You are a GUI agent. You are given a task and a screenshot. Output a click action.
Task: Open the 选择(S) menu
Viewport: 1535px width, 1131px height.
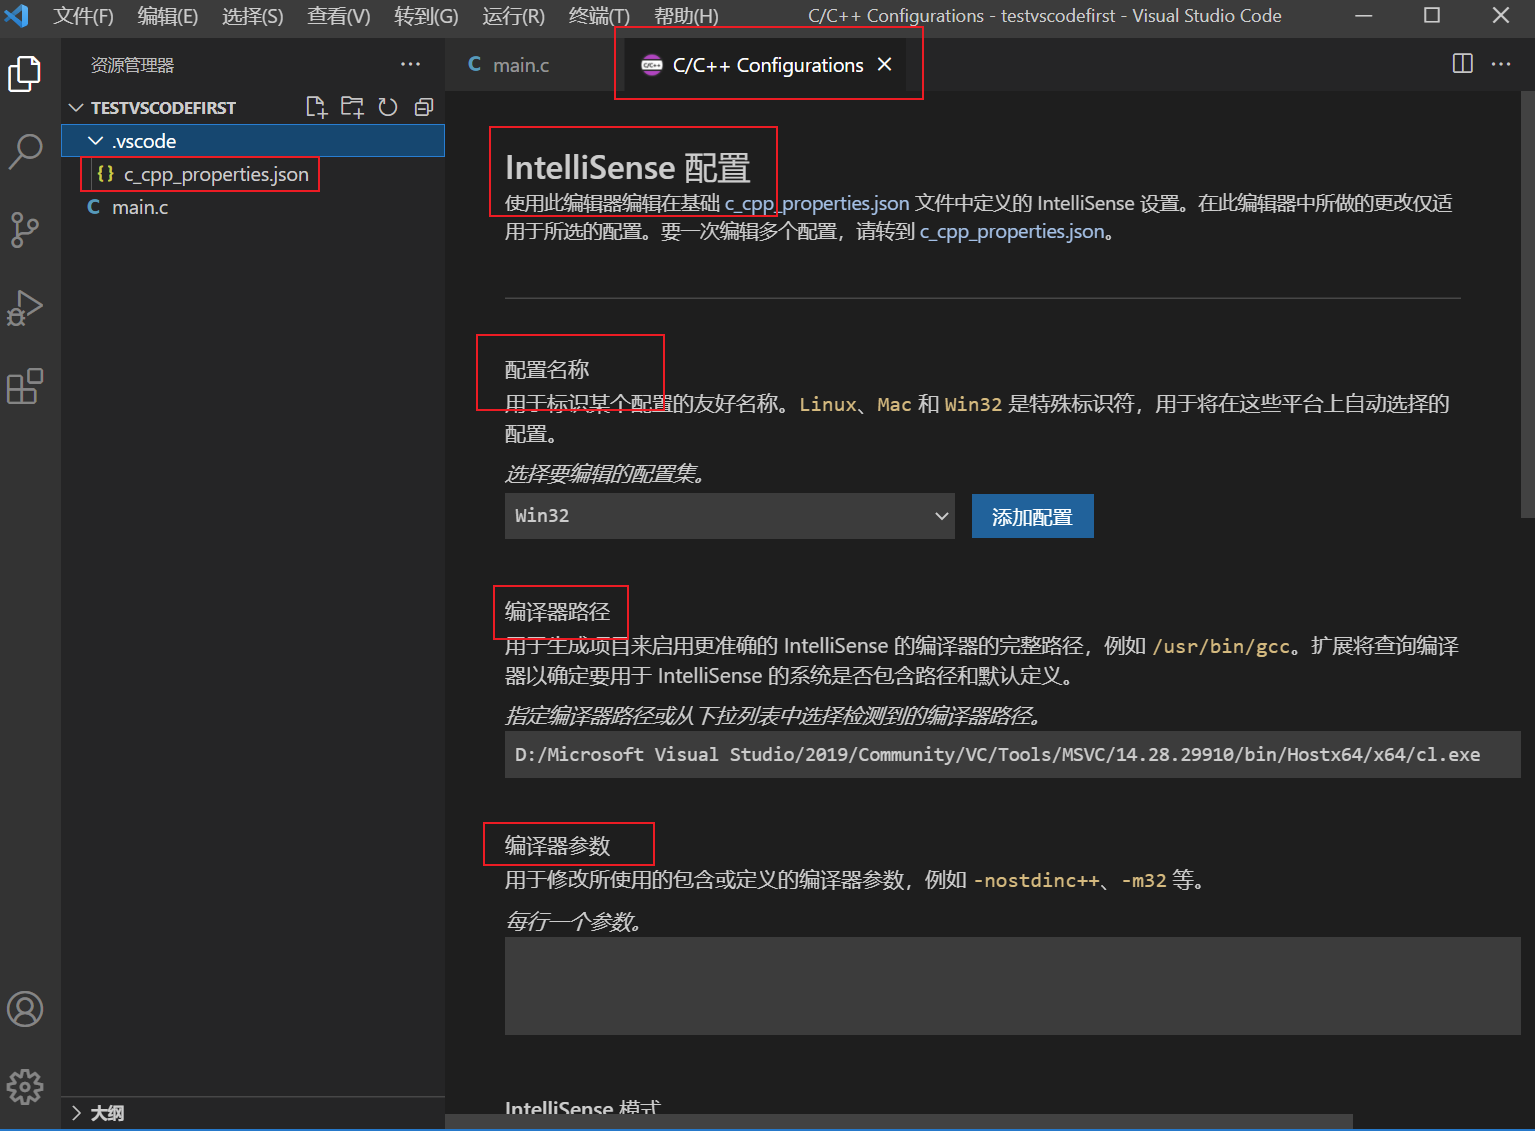(253, 16)
